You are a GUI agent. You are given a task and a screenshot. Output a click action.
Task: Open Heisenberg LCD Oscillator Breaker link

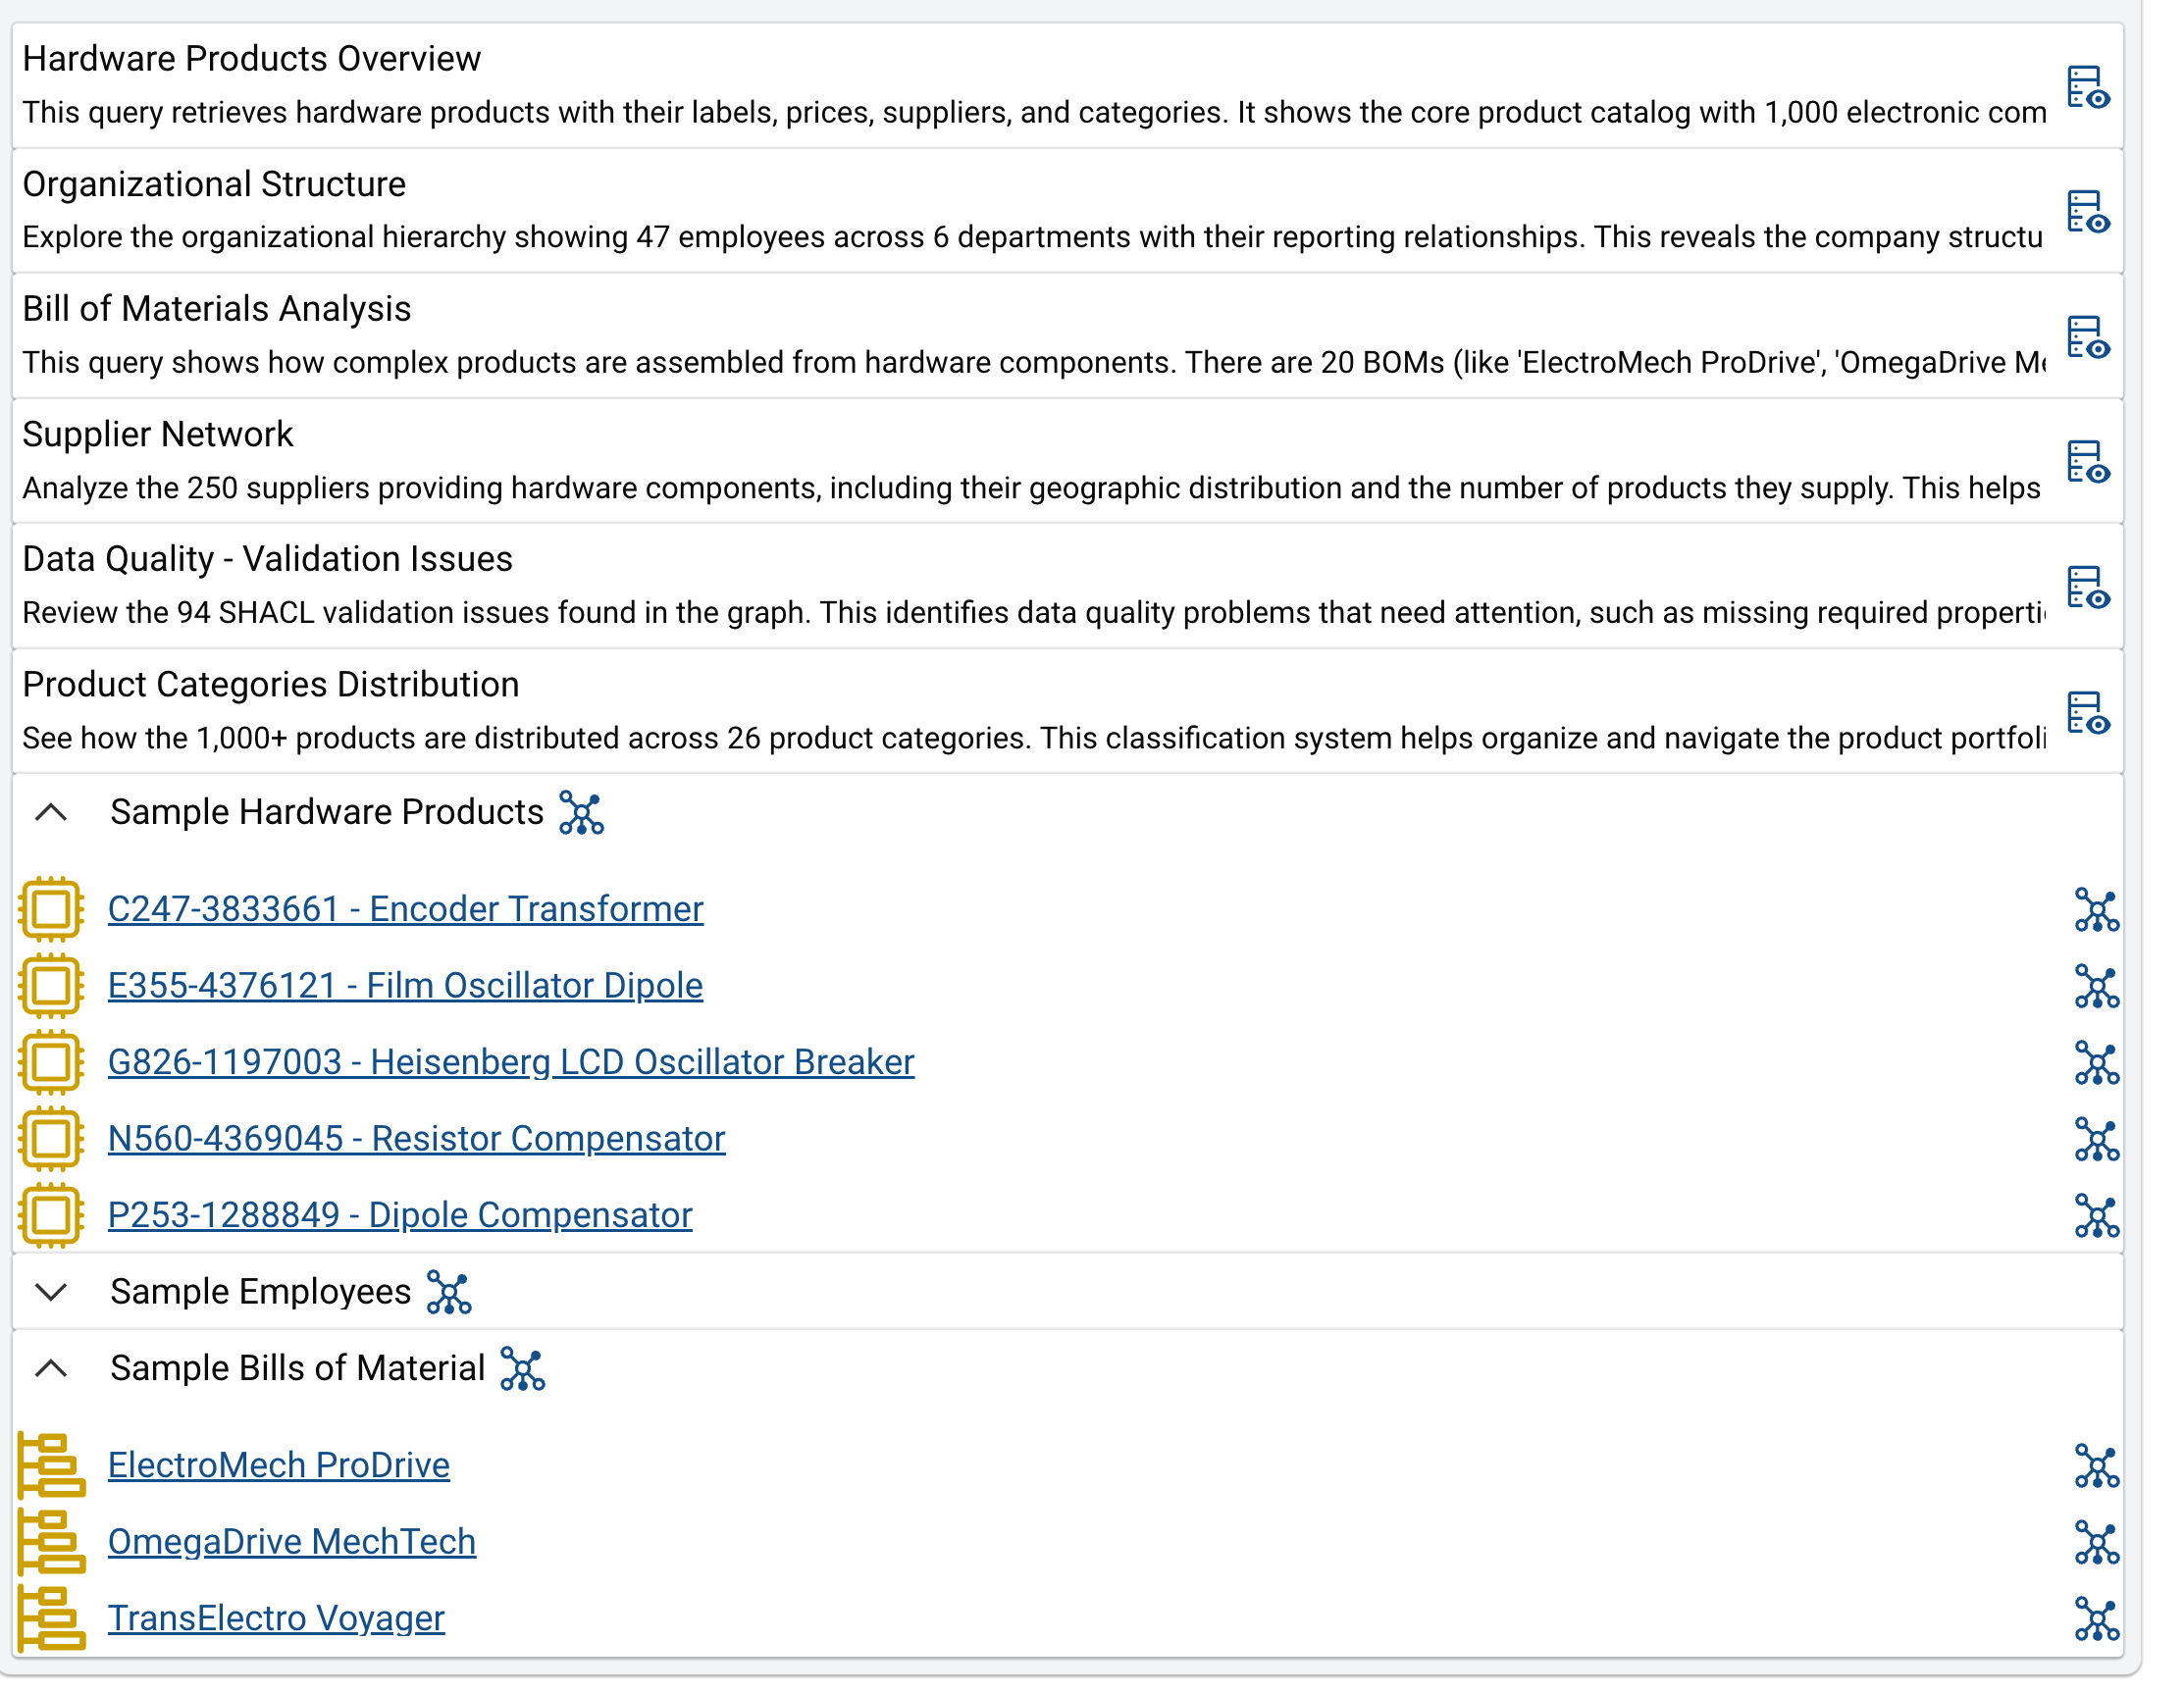click(x=510, y=1062)
